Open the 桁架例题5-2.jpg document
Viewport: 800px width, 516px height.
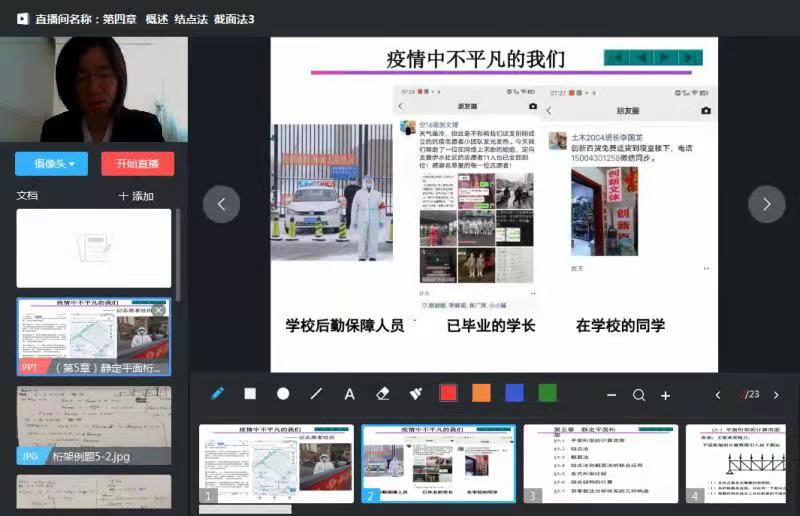[x=93, y=426]
